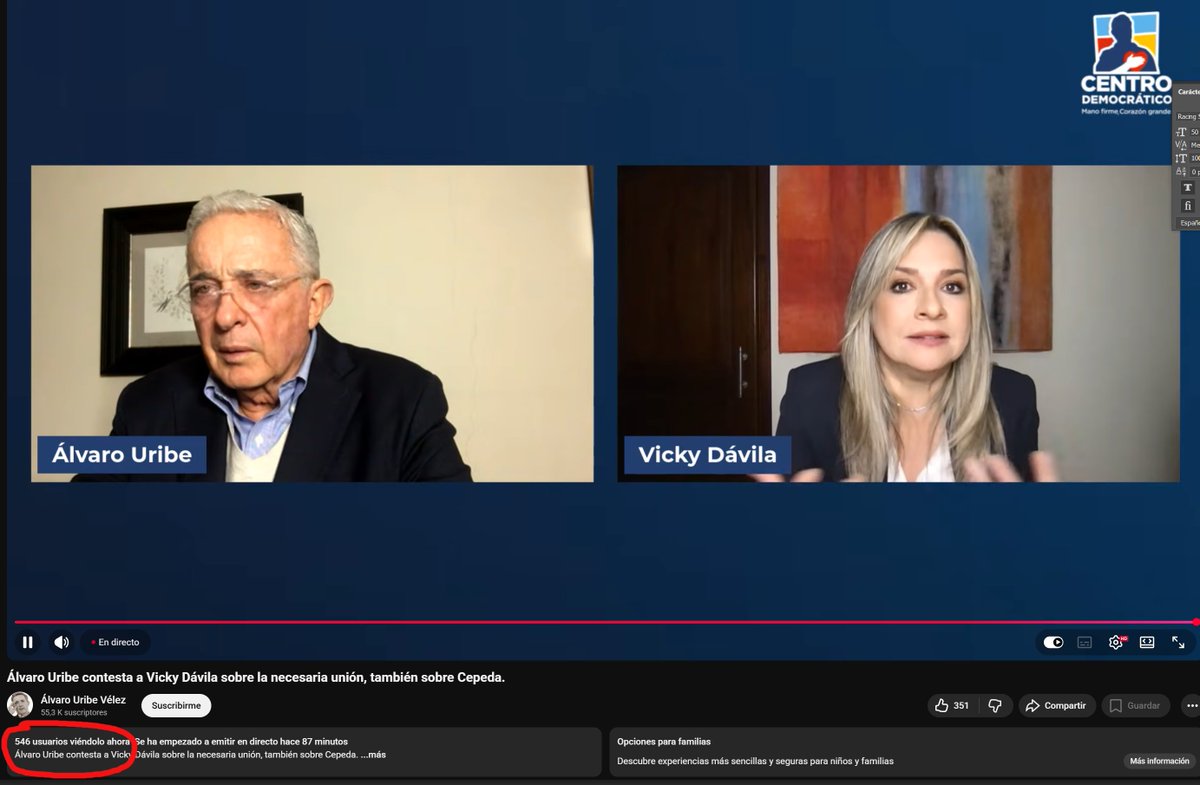The height and width of the screenshot is (785, 1200).
Task: Open the Álvaro Uribe Vélez channel avatar
Action: pos(20,705)
